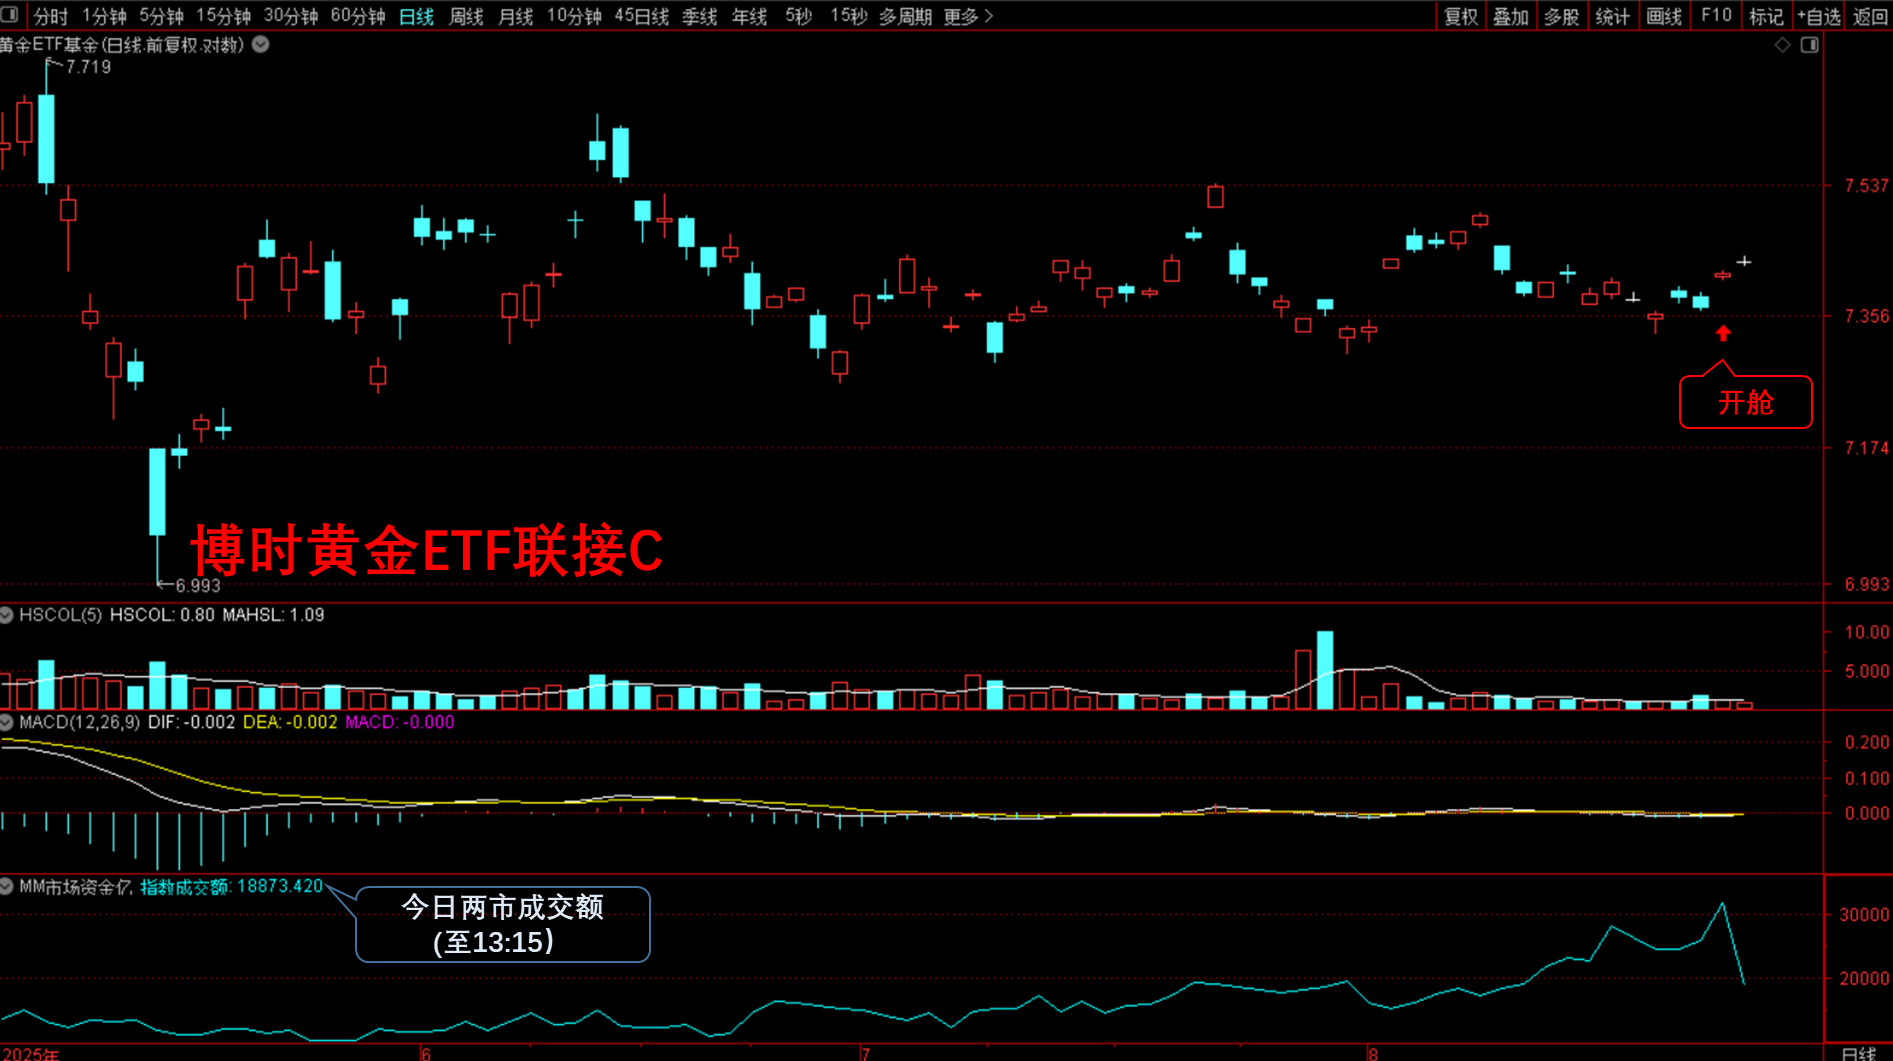Click the month 8 marker on time axis
The width and height of the screenshot is (1893, 1061).
click(1373, 1054)
